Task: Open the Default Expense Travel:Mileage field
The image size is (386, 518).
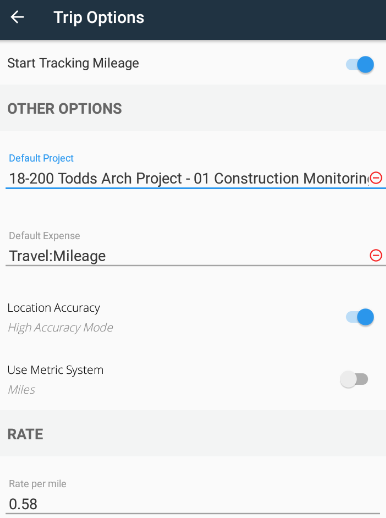Action: 187,256
